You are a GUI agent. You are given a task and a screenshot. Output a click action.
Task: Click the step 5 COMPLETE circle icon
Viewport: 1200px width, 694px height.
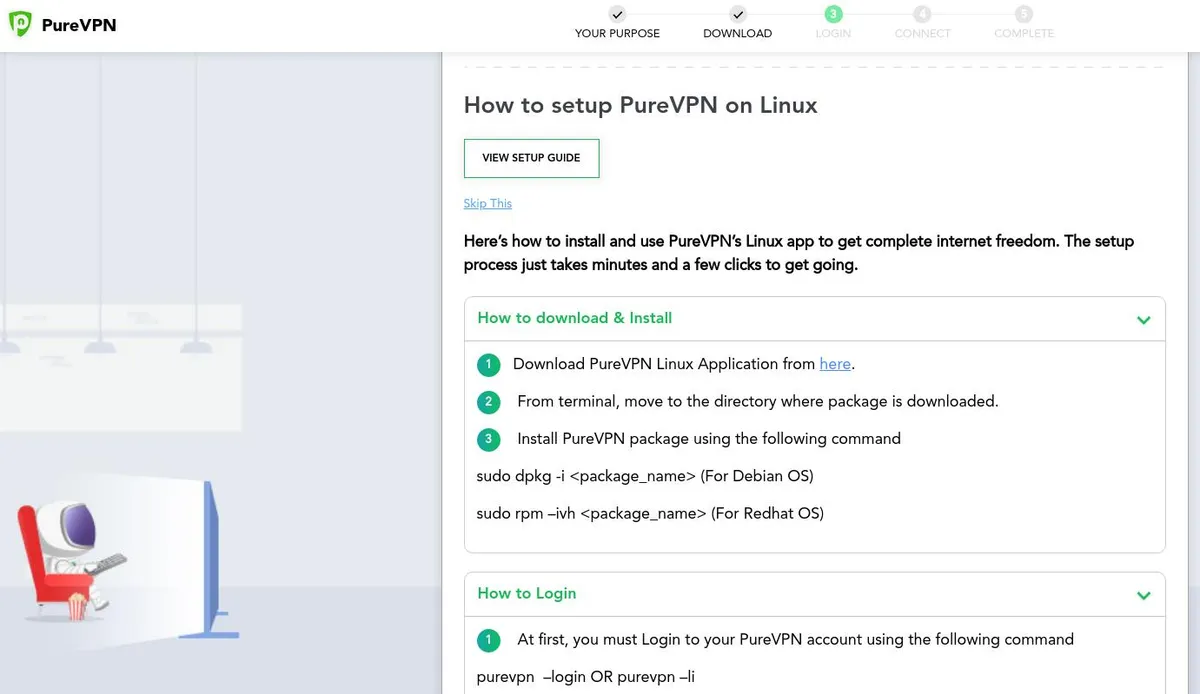1023,14
